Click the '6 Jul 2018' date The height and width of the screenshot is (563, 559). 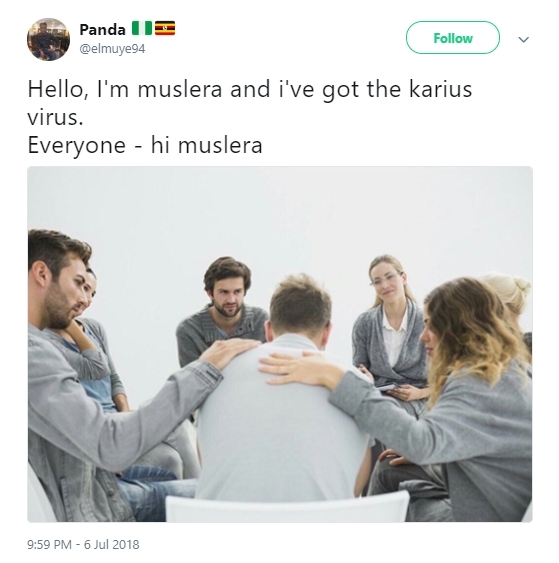pyautogui.click(x=112, y=544)
